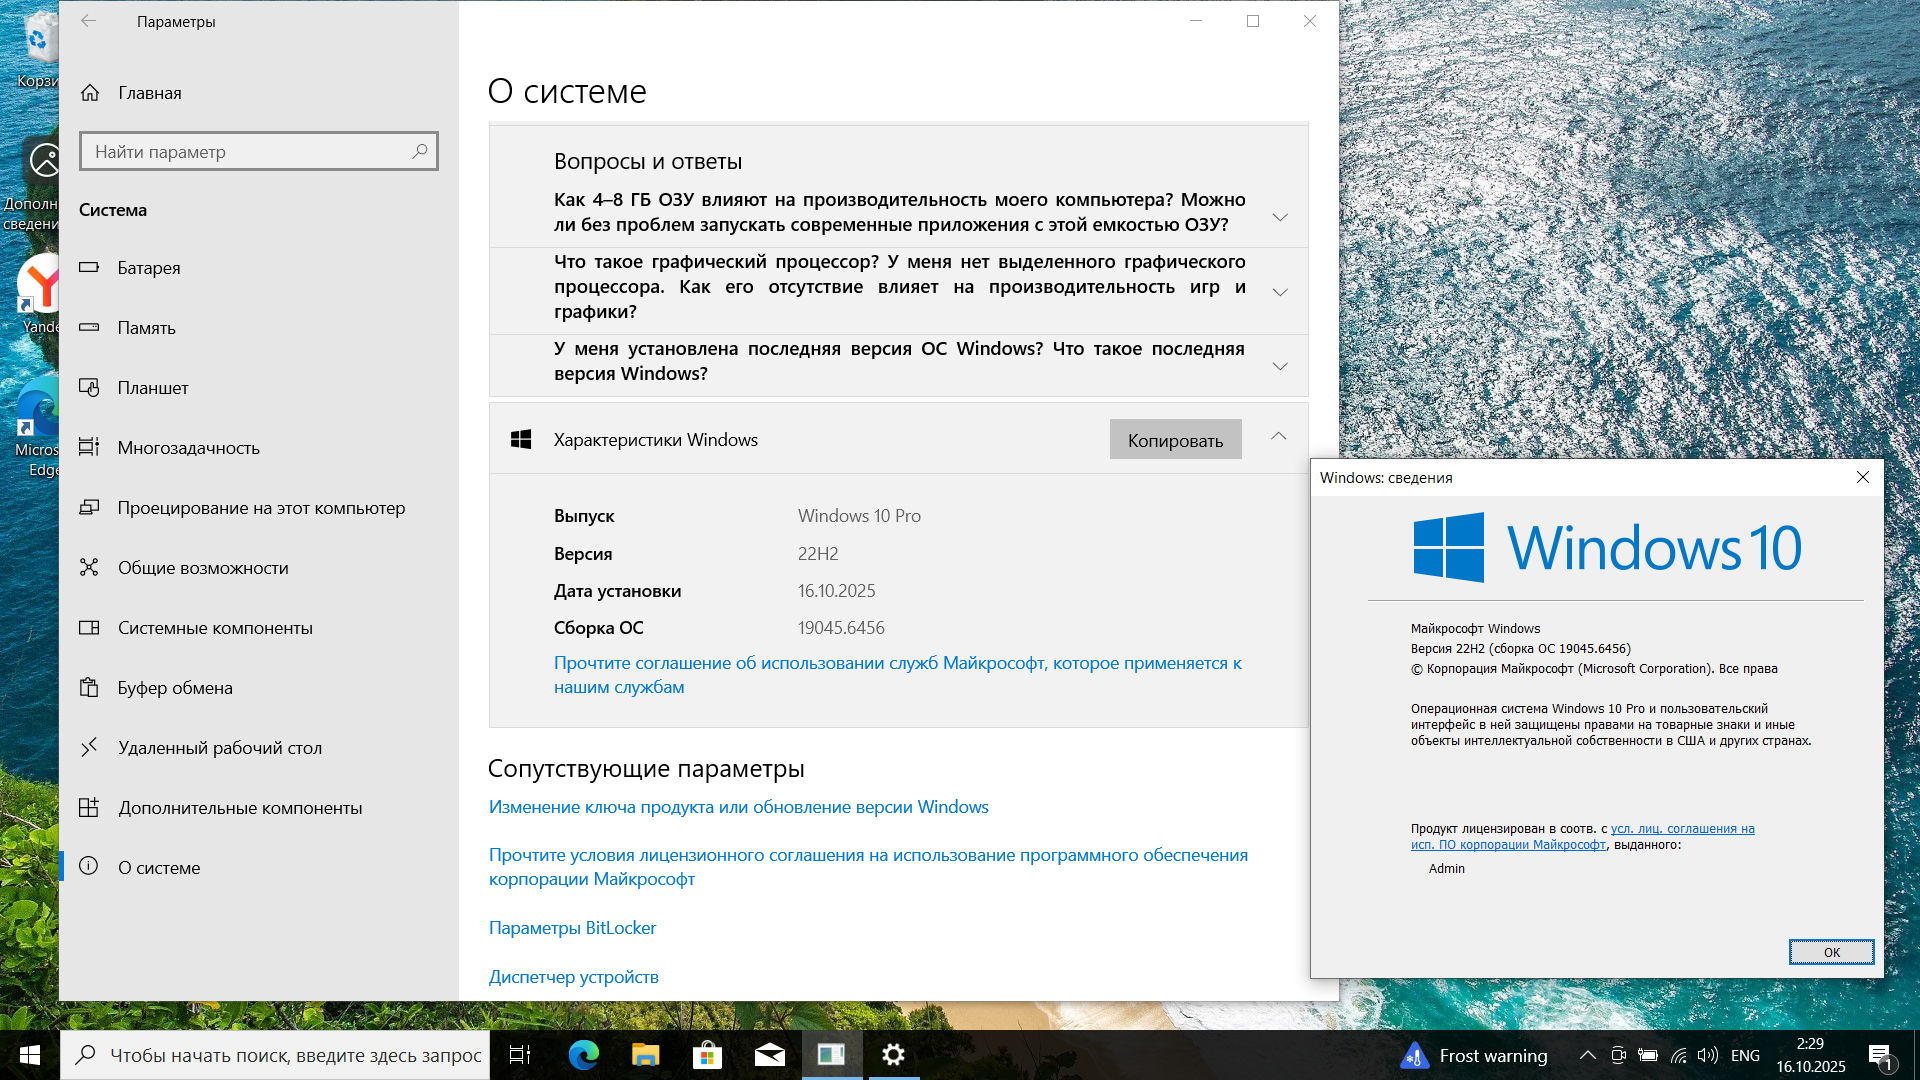Open the Память storage settings
This screenshot has height=1080, width=1920.
(x=146, y=328)
